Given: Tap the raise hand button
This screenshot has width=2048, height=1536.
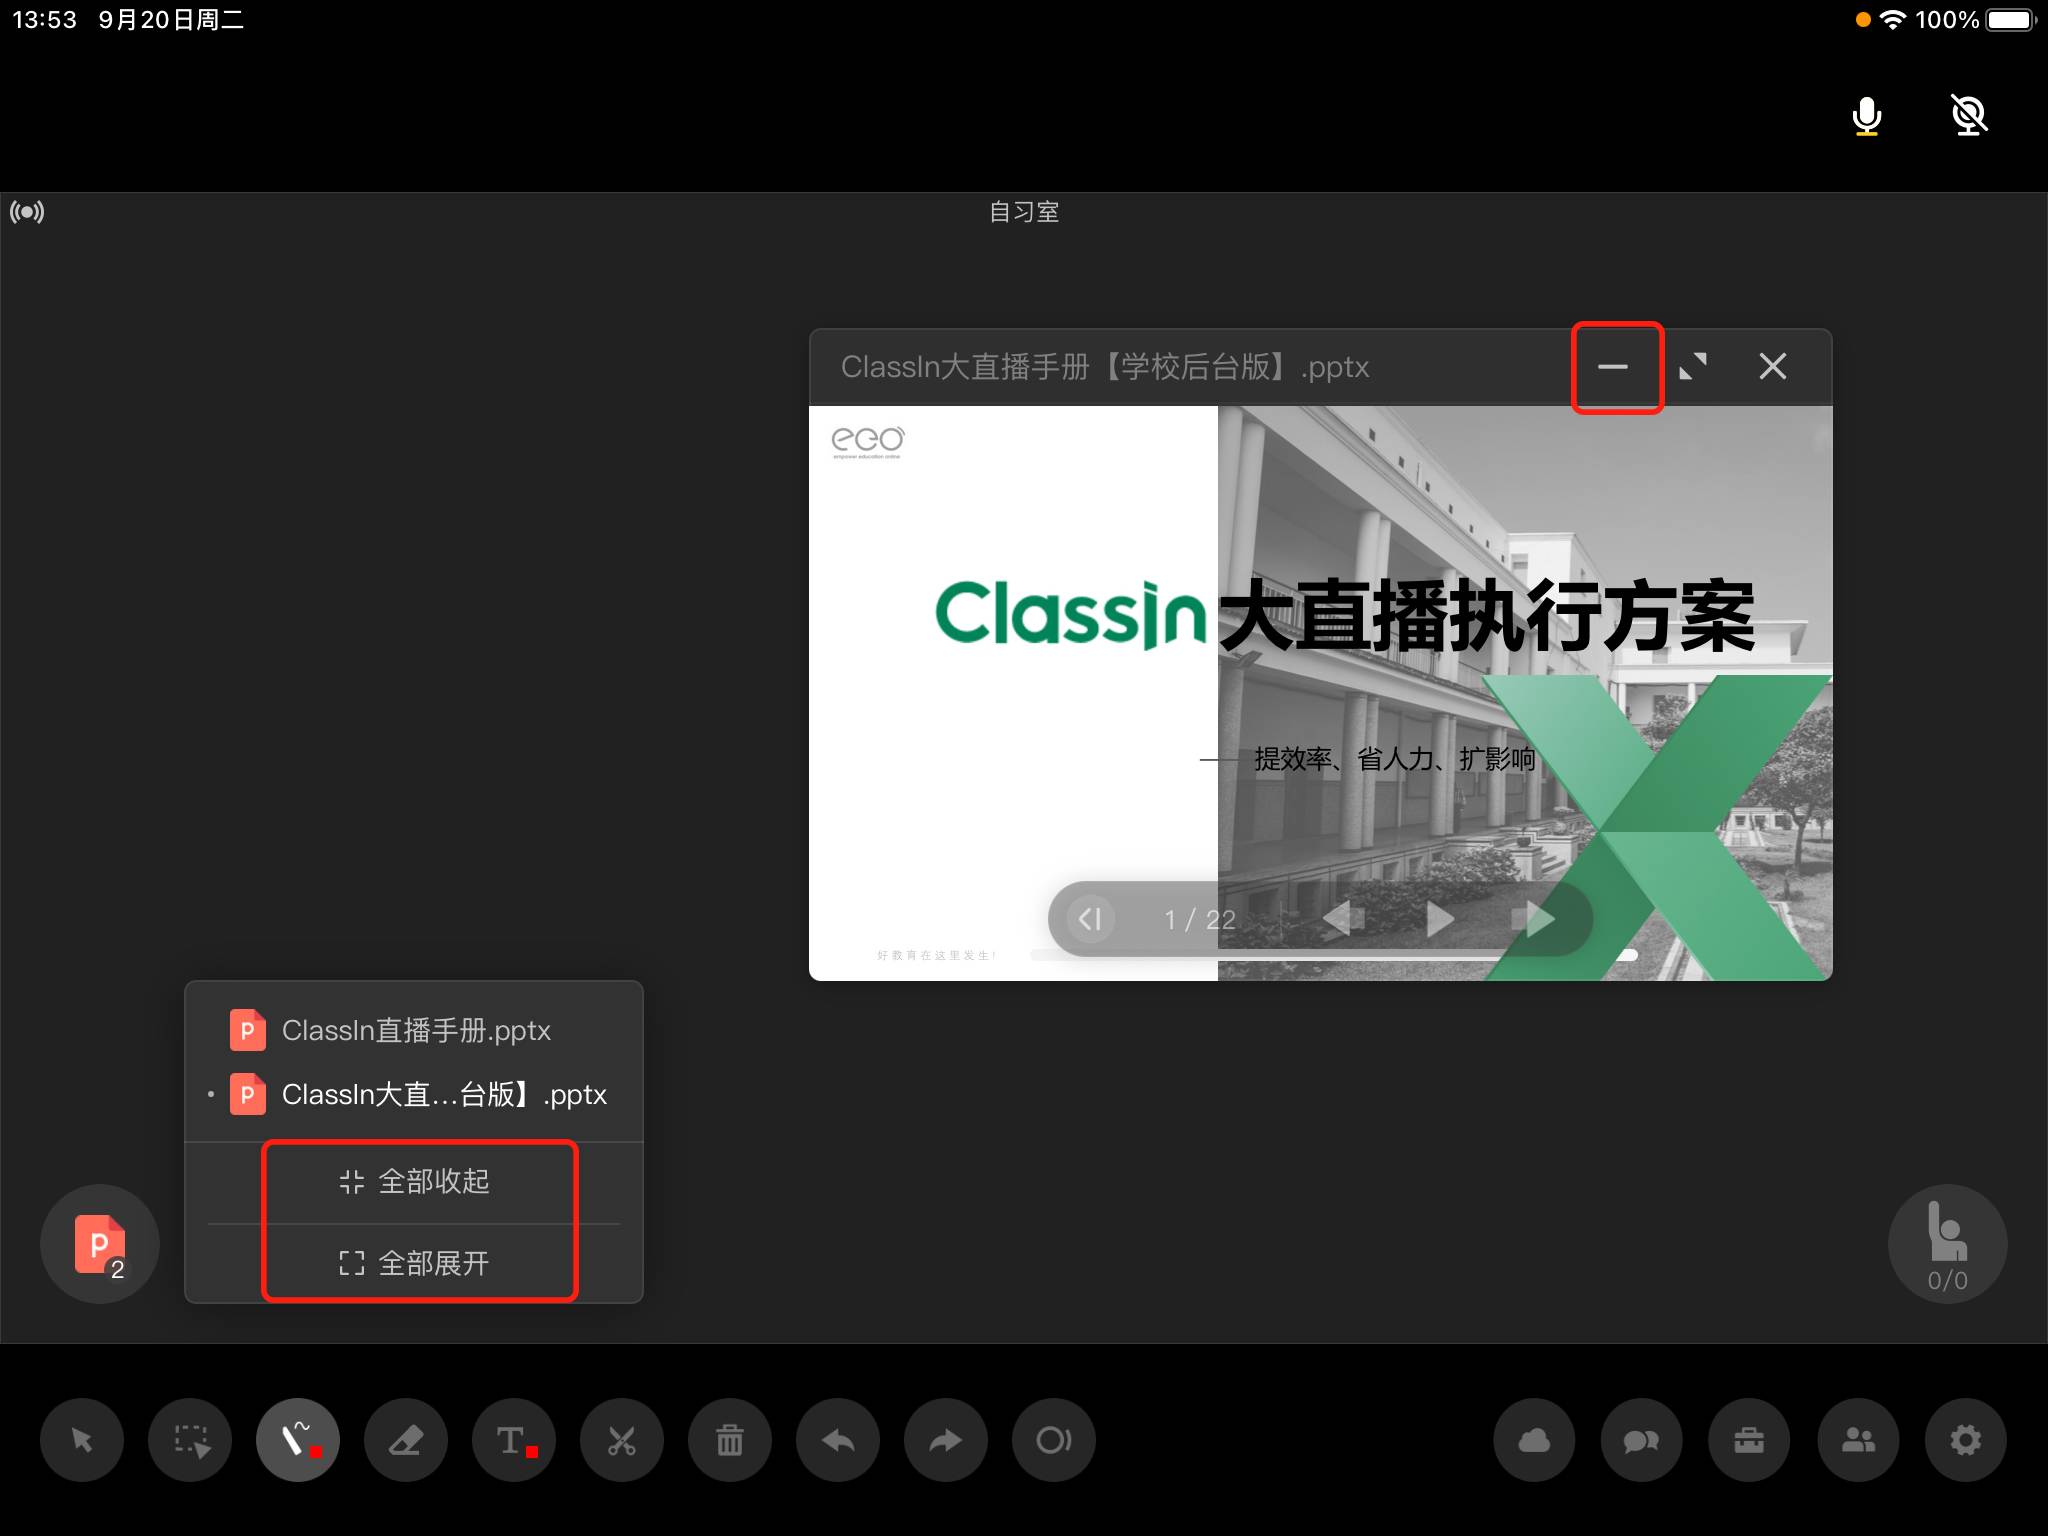Looking at the screenshot, I should (x=1947, y=1244).
